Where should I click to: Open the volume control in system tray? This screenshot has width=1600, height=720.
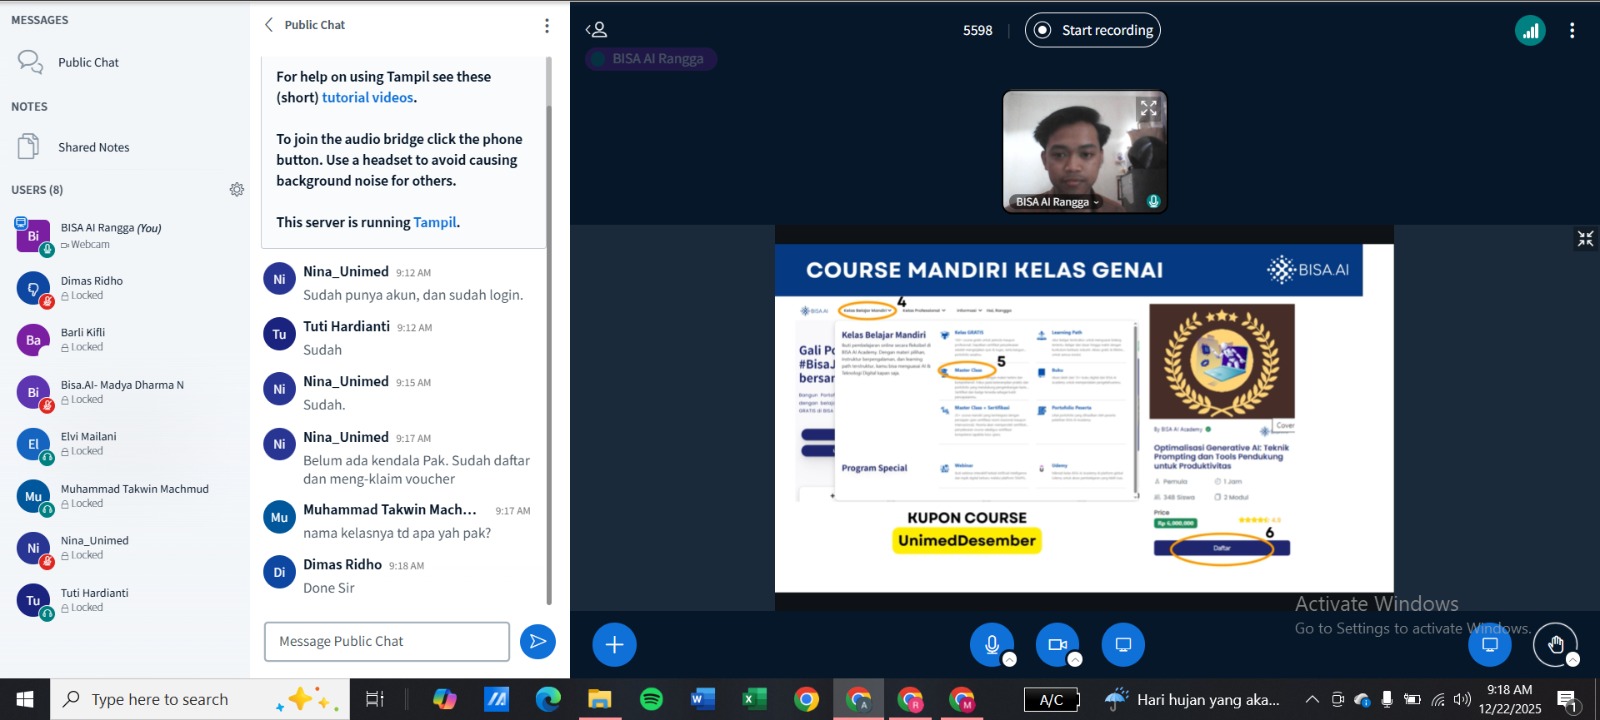coord(1462,699)
